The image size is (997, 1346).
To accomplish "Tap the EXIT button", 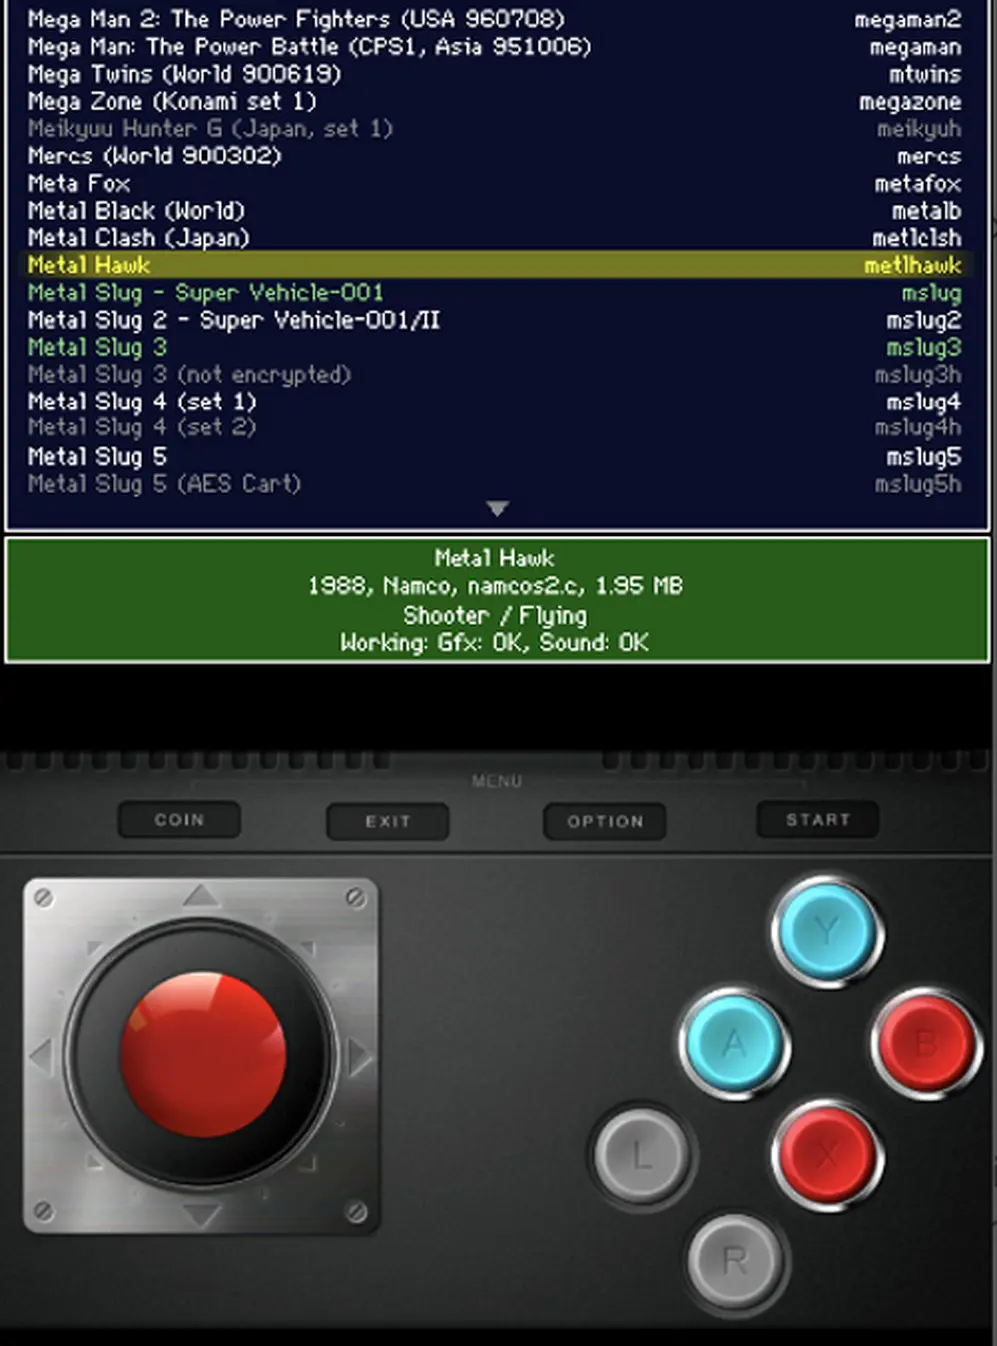I will (x=387, y=822).
